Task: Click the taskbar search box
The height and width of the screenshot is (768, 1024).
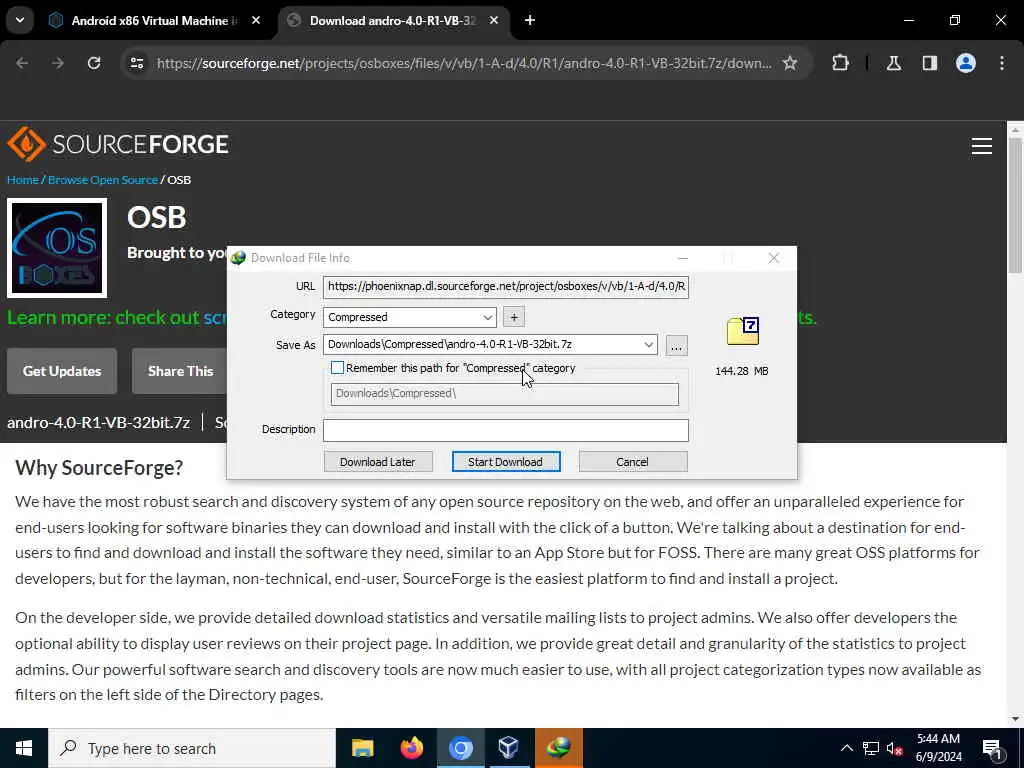Action: pyautogui.click(x=192, y=748)
